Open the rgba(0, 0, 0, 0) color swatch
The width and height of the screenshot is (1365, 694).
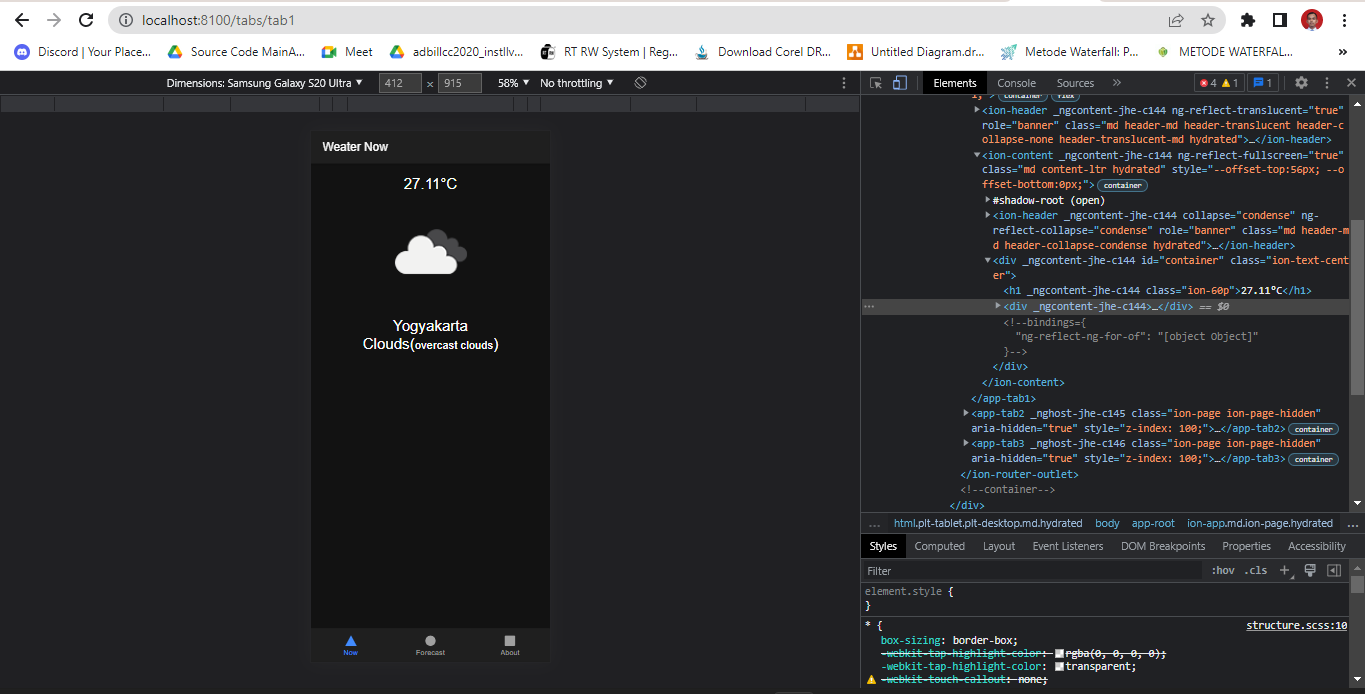point(1060,653)
